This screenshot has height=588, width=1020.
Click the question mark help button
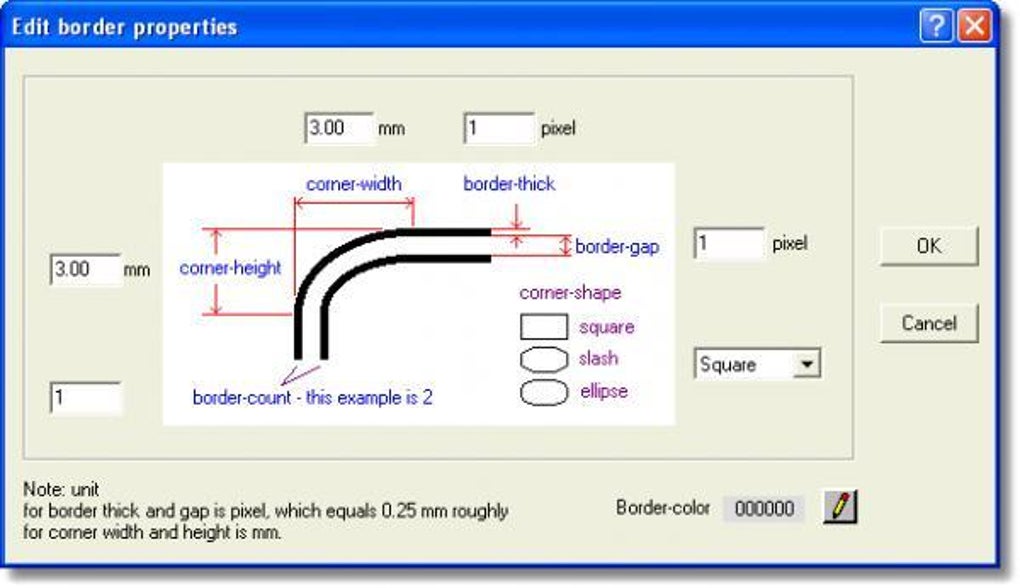tap(936, 27)
